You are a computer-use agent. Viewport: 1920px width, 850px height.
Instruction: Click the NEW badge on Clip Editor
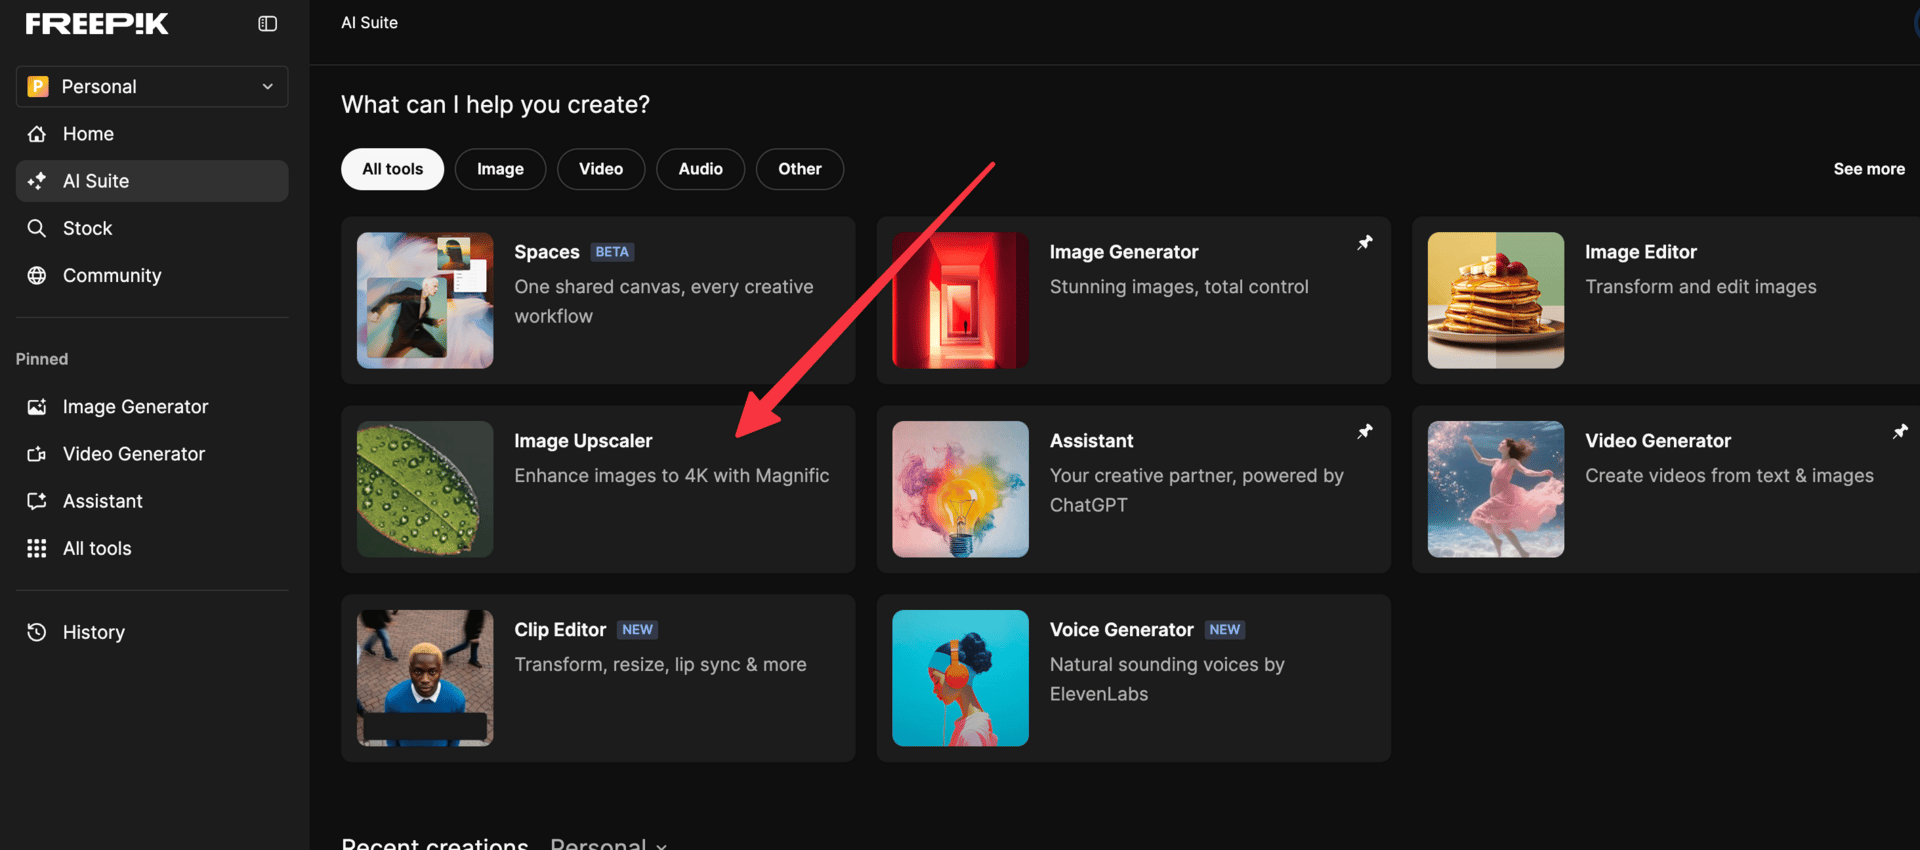[637, 630]
